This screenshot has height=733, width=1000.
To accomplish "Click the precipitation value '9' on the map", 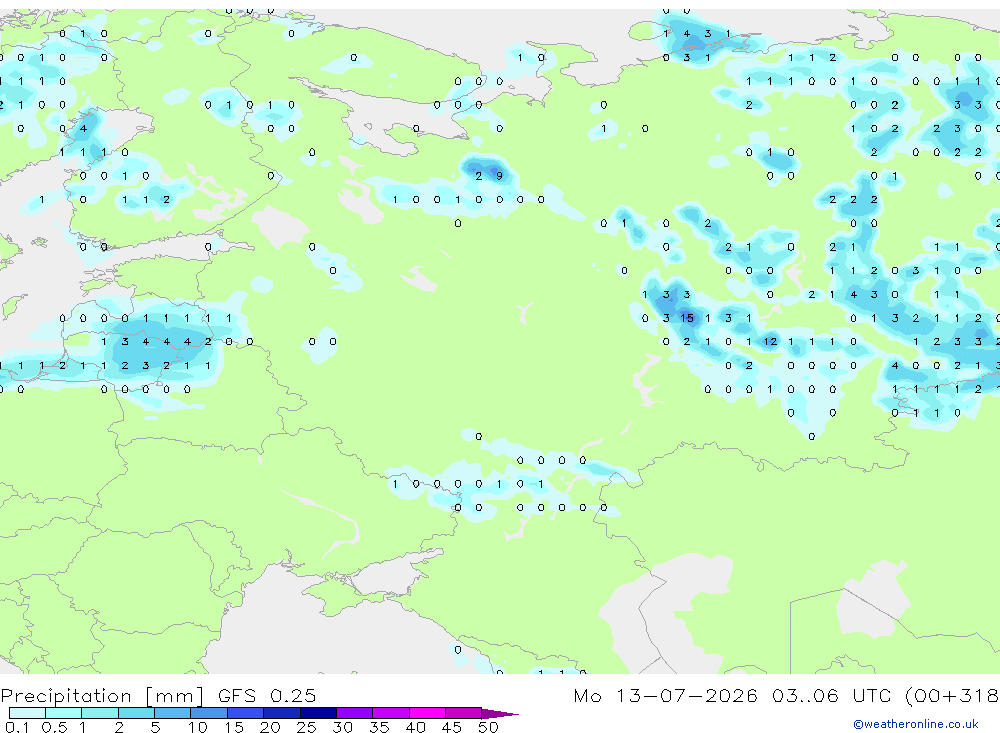I will click(x=499, y=176).
